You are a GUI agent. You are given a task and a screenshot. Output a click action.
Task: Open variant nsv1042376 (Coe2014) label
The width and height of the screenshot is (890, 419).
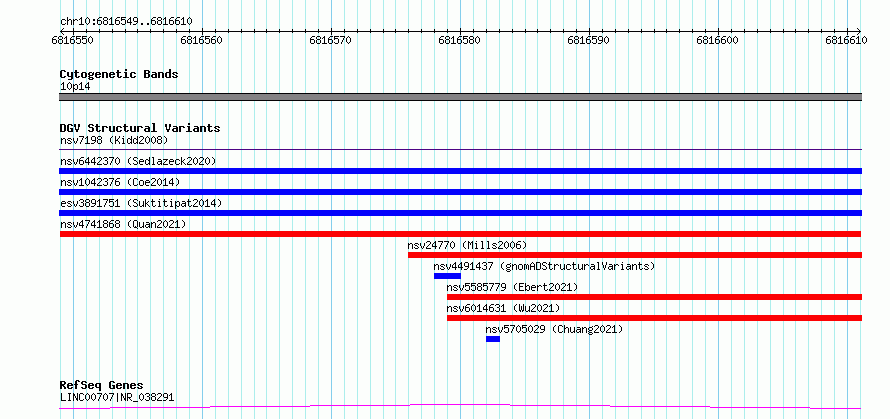120,182
